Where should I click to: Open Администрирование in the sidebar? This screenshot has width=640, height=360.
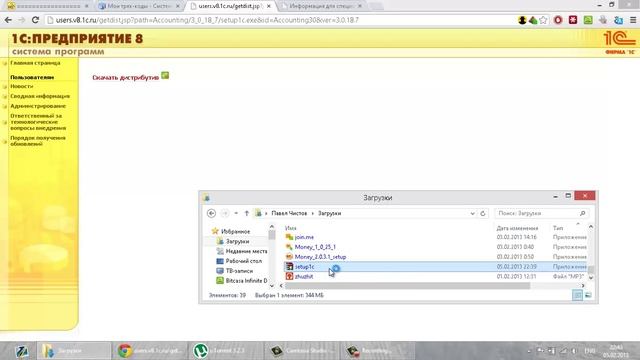[38, 106]
